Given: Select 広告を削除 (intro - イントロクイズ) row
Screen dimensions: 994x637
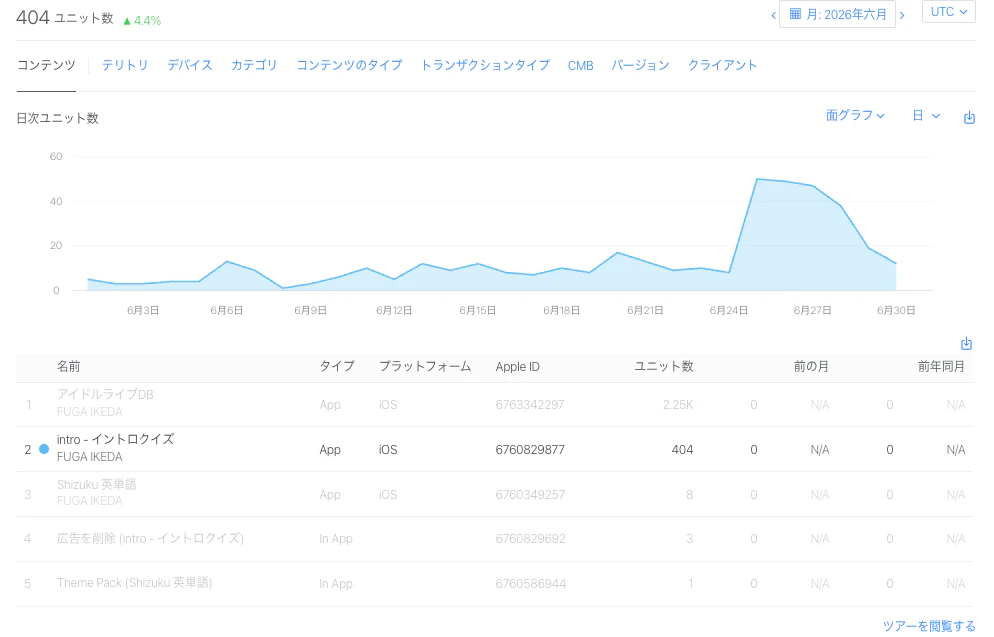Looking at the screenshot, I should 494,539.
